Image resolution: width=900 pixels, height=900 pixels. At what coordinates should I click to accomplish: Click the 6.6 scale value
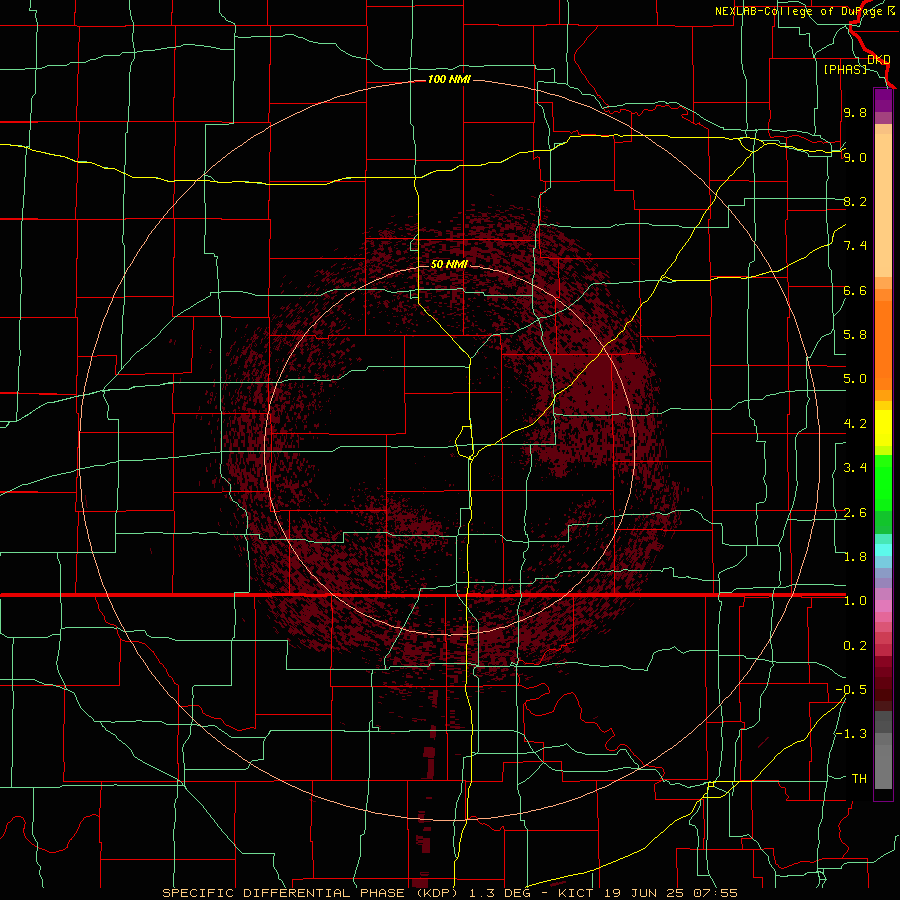[855, 290]
